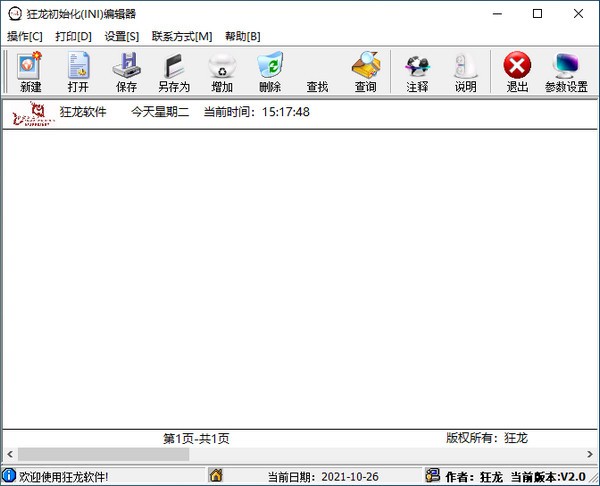600x486 pixels.
Task: Click the 今天星期二 weekday text
Action: (160, 112)
